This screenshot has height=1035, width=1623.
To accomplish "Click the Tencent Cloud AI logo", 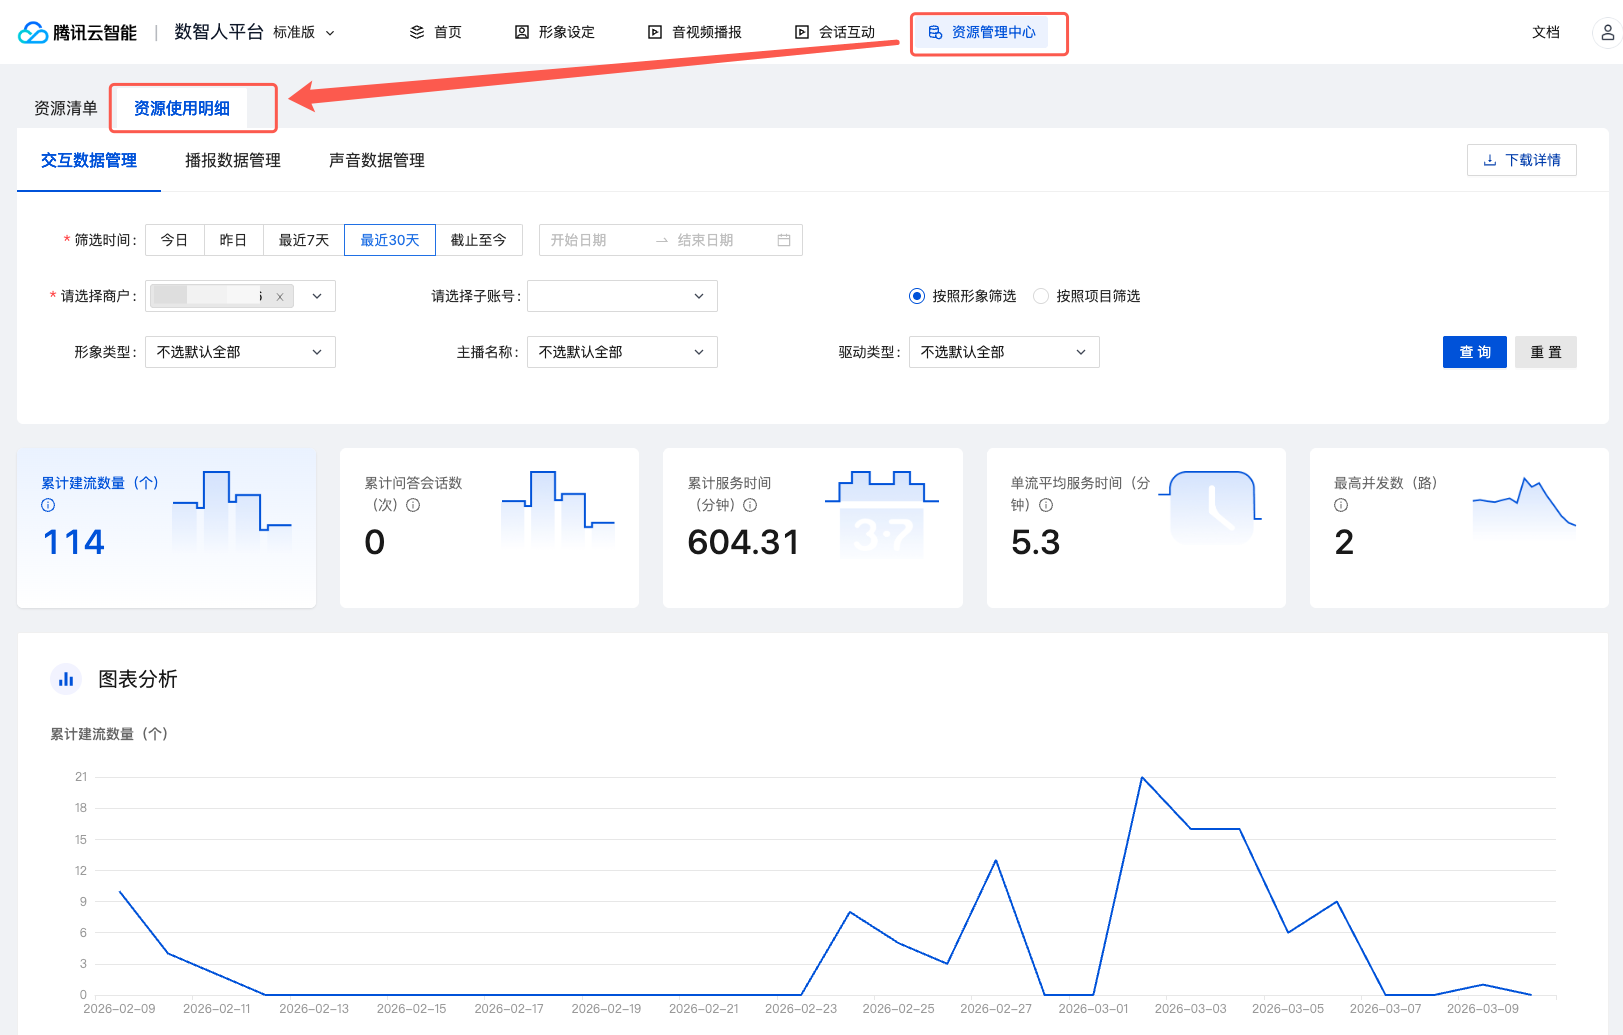I will pyautogui.click(x=77, y=32).
